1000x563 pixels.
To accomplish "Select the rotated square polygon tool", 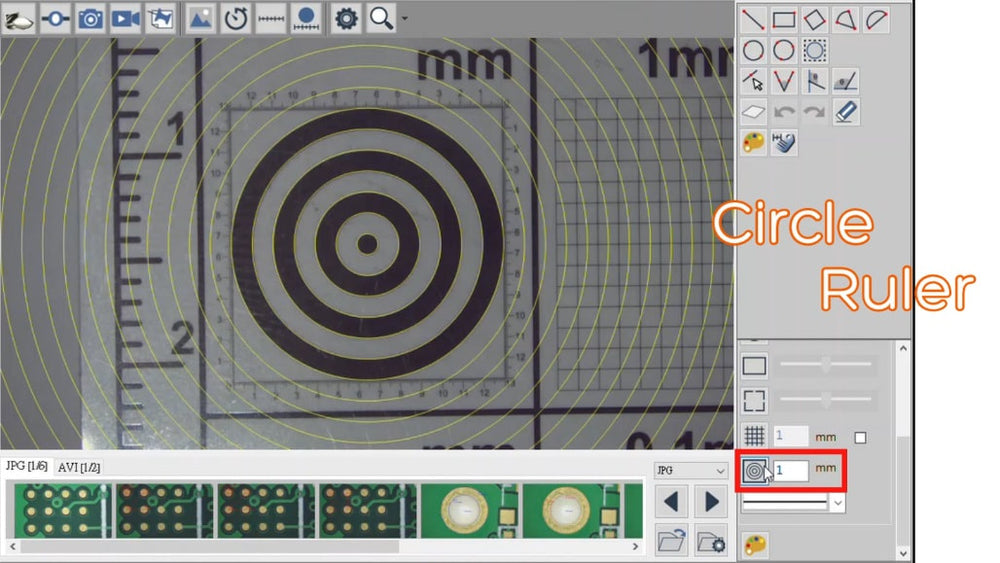I will (x=814, y=19).
